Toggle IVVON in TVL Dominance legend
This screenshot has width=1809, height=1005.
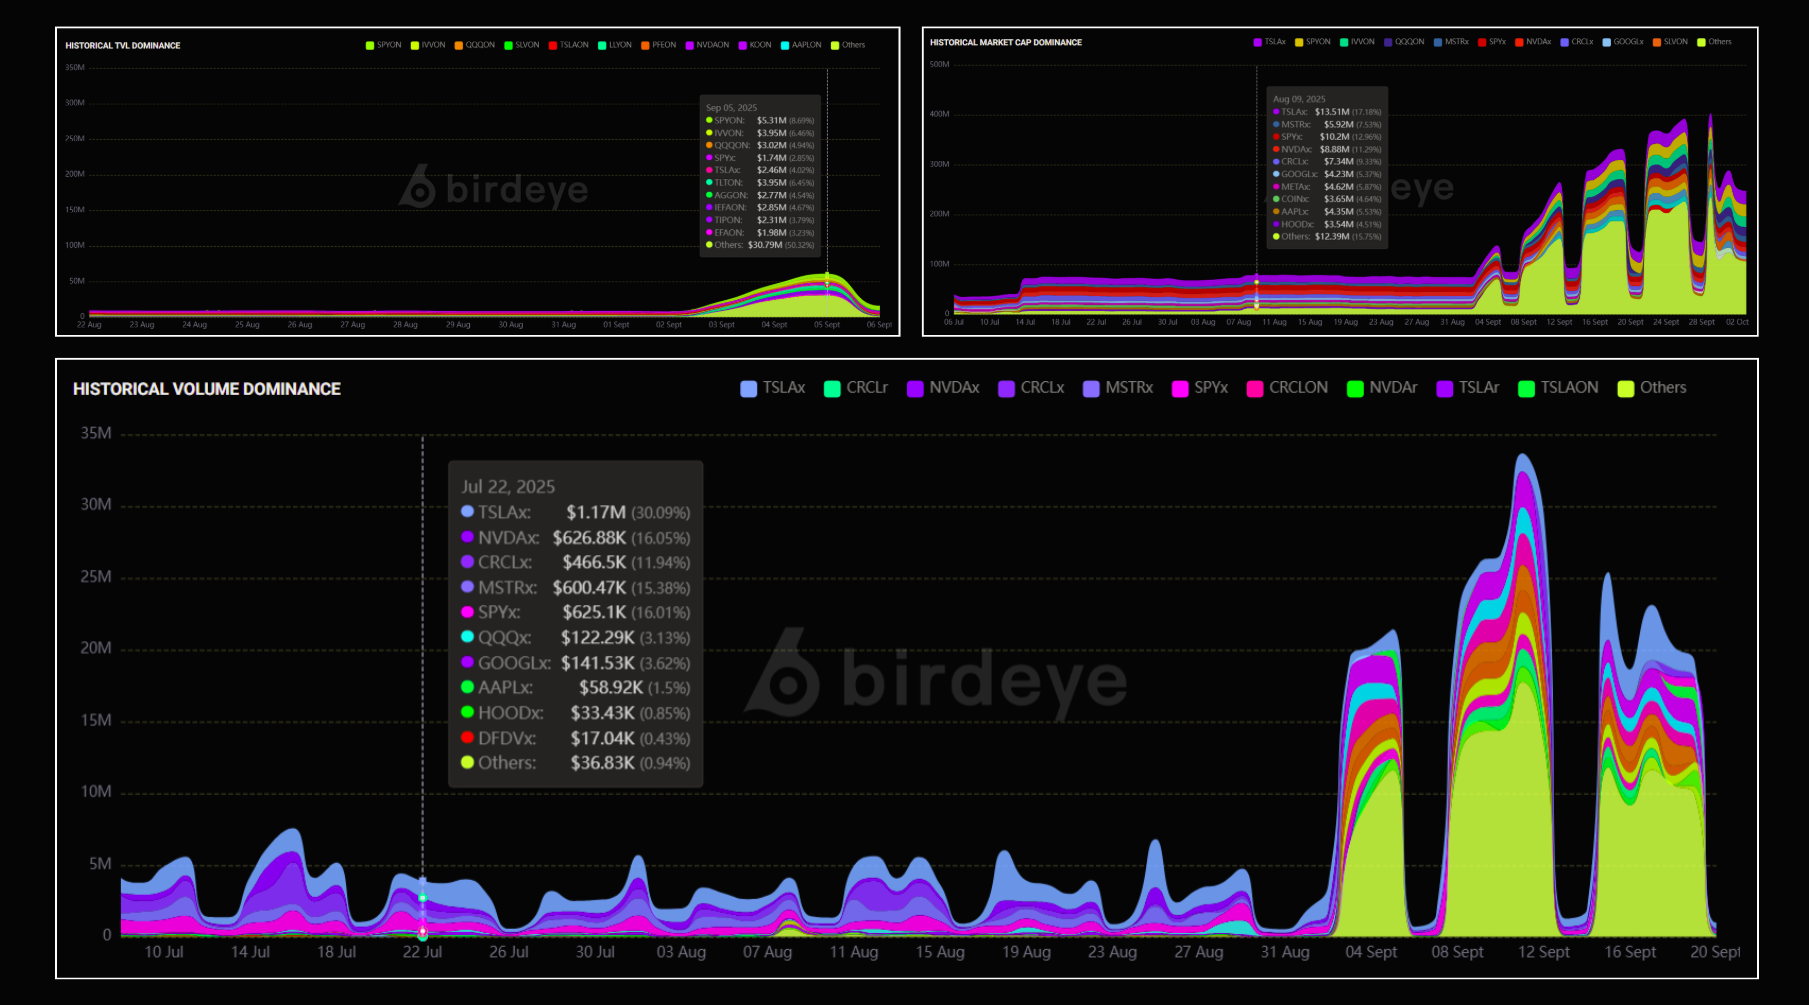[x=428, y=45]
